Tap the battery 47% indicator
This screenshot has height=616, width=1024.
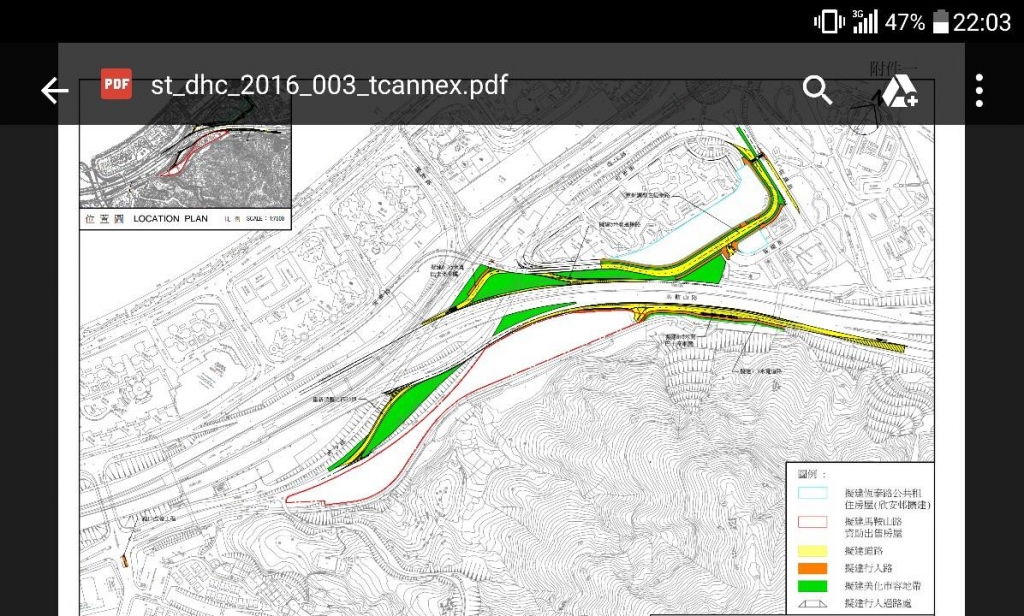tap(916, 22)
